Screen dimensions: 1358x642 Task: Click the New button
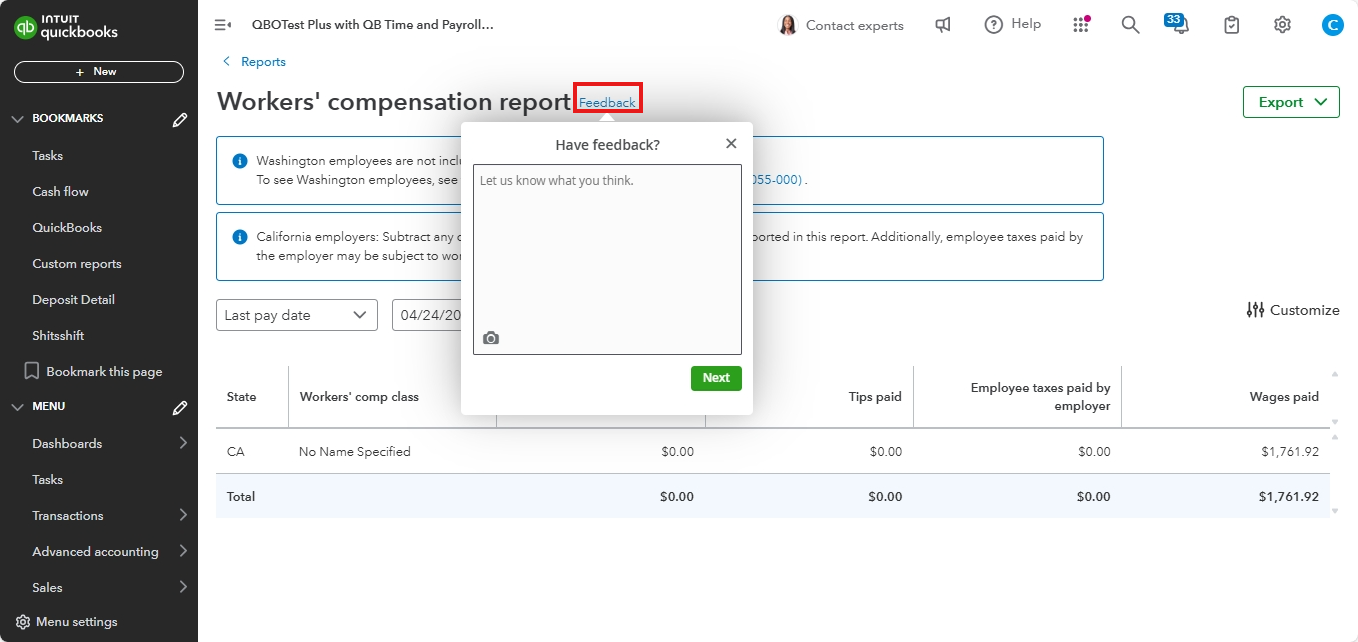(x=99, y=72)
